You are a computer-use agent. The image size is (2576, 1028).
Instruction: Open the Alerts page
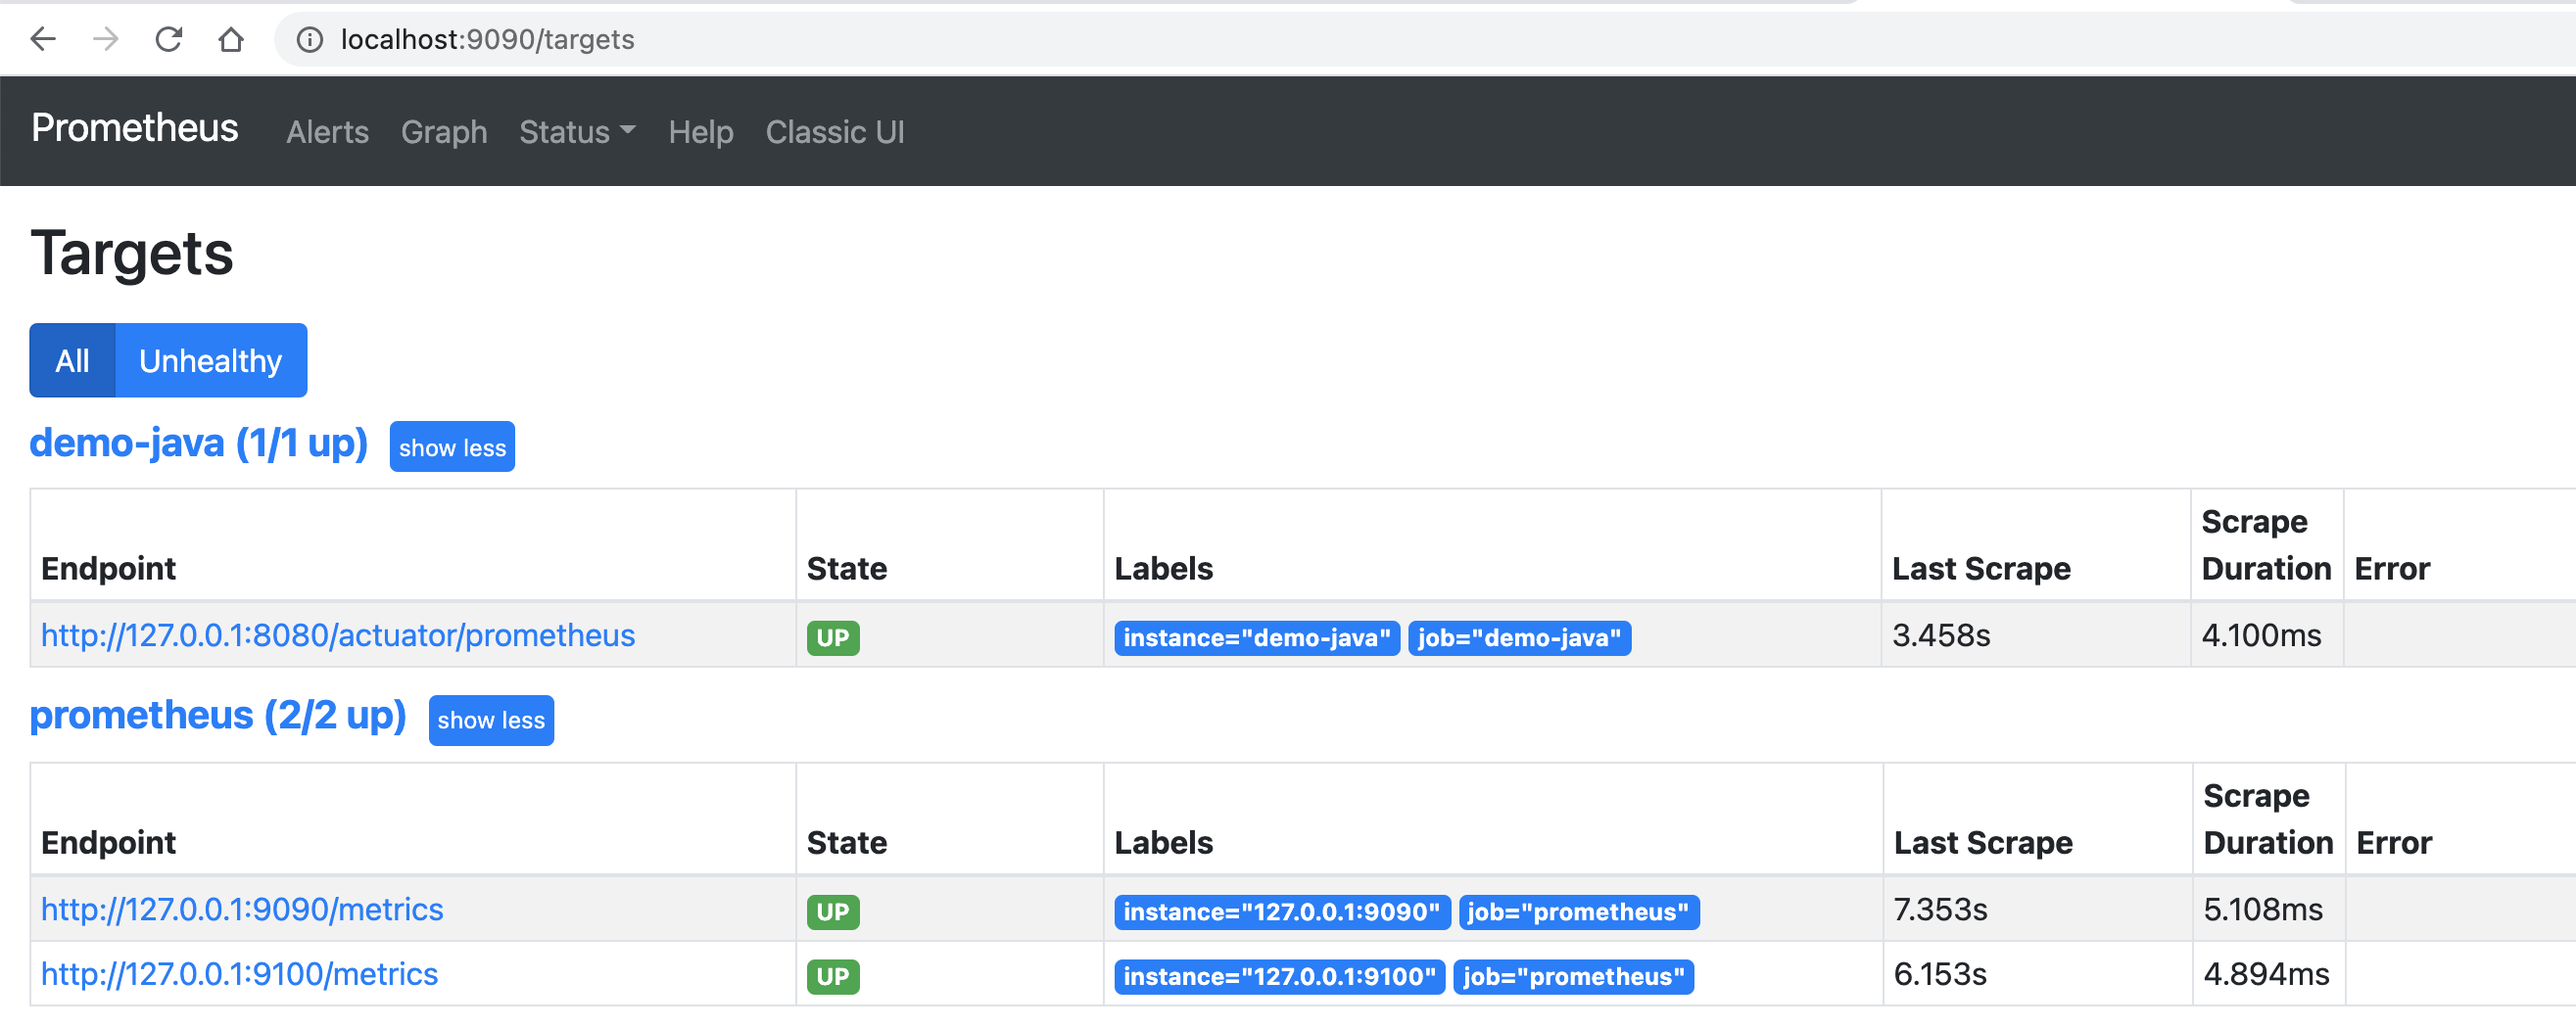327,132
